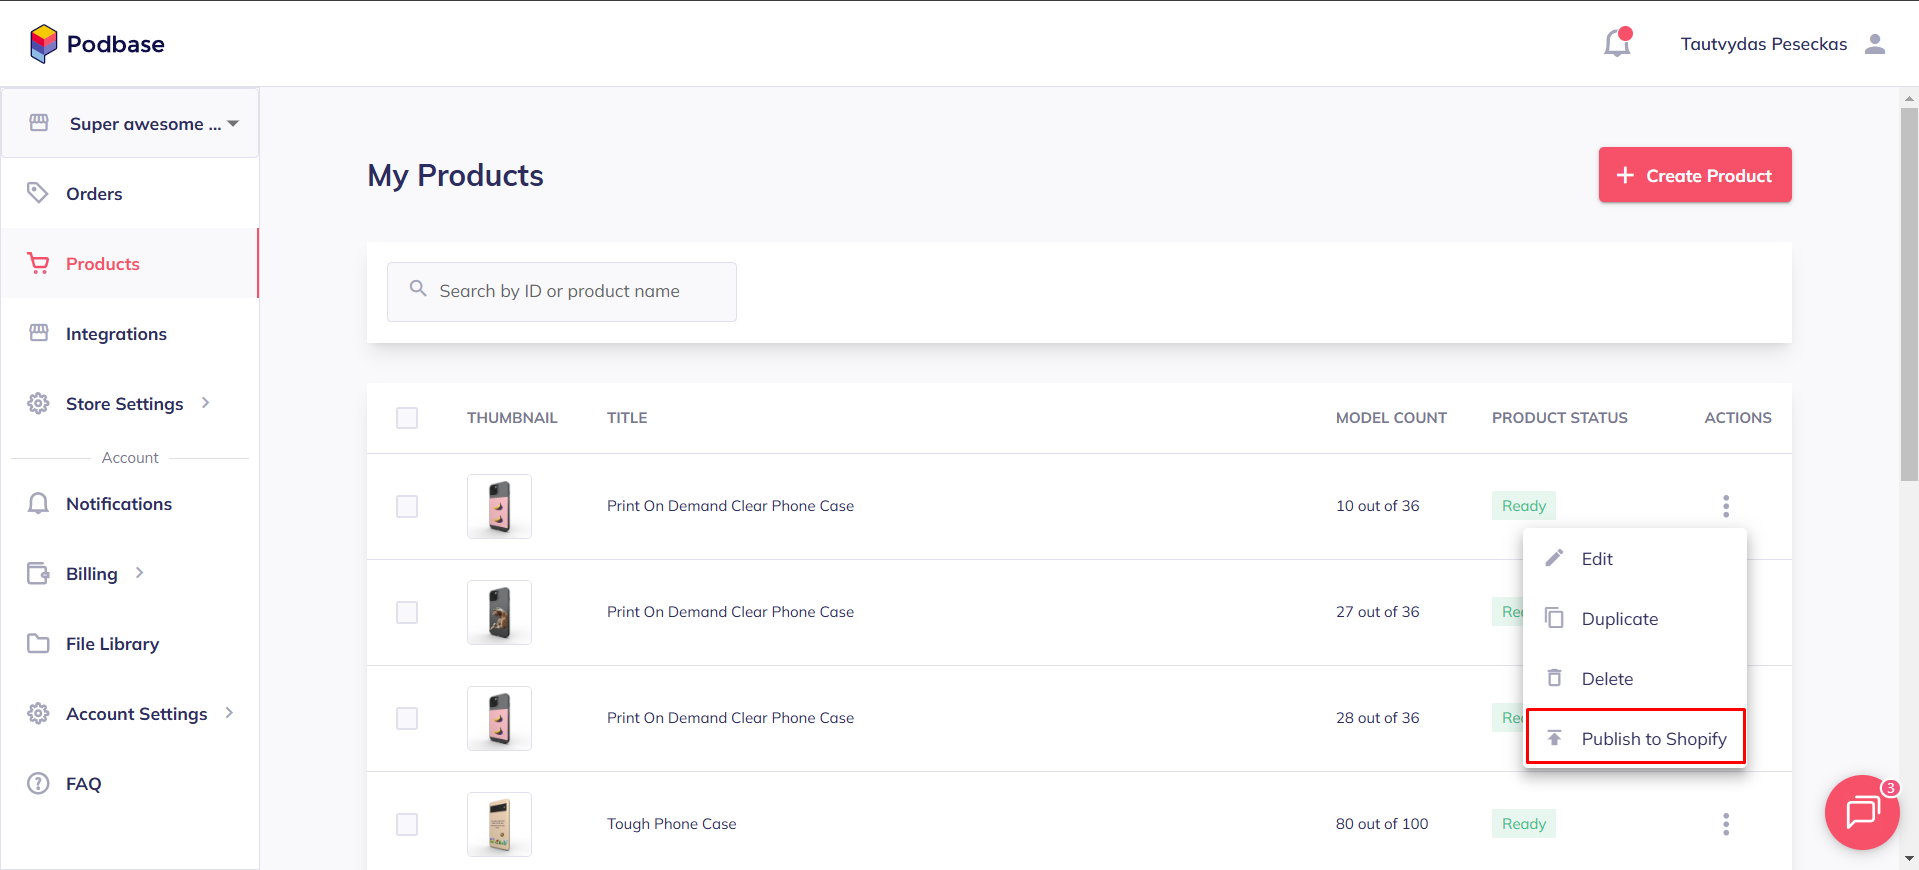Click the user profile avatar icon
1919x870 pixels.
(1875, 44)
